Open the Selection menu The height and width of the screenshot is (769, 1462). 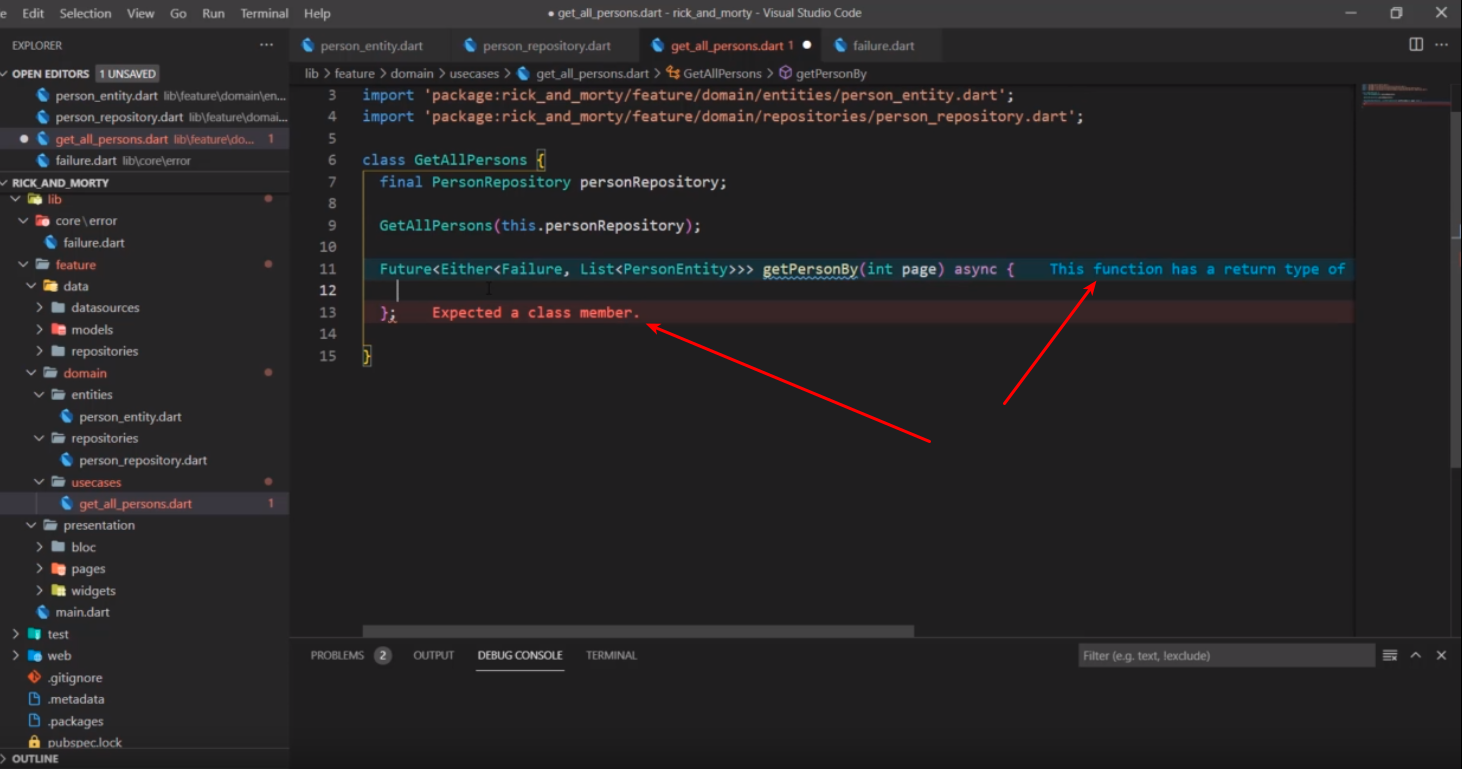85,13
